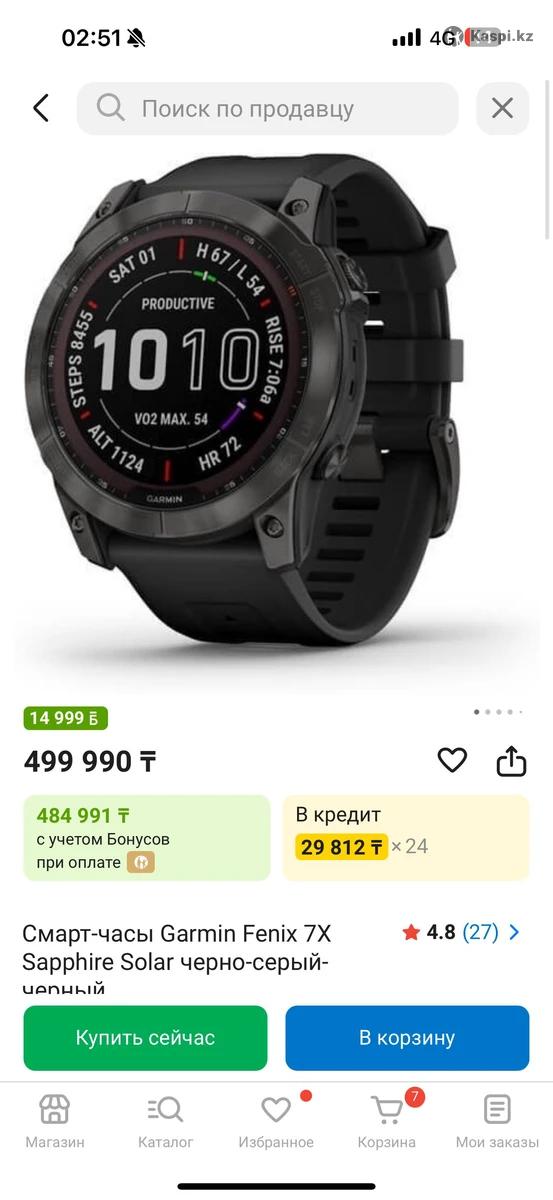Viewport: 553px width, 1200px height.
Task: Open the bonus price 484 991 ₸ card
Action: [x=147, y=838]
